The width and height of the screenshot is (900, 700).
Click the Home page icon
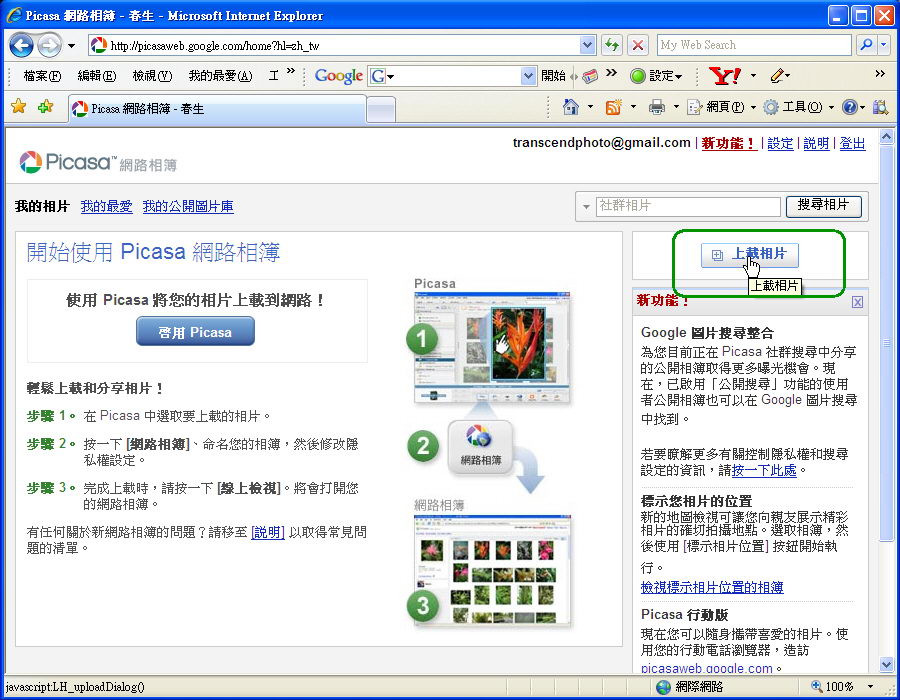point(571,107)
